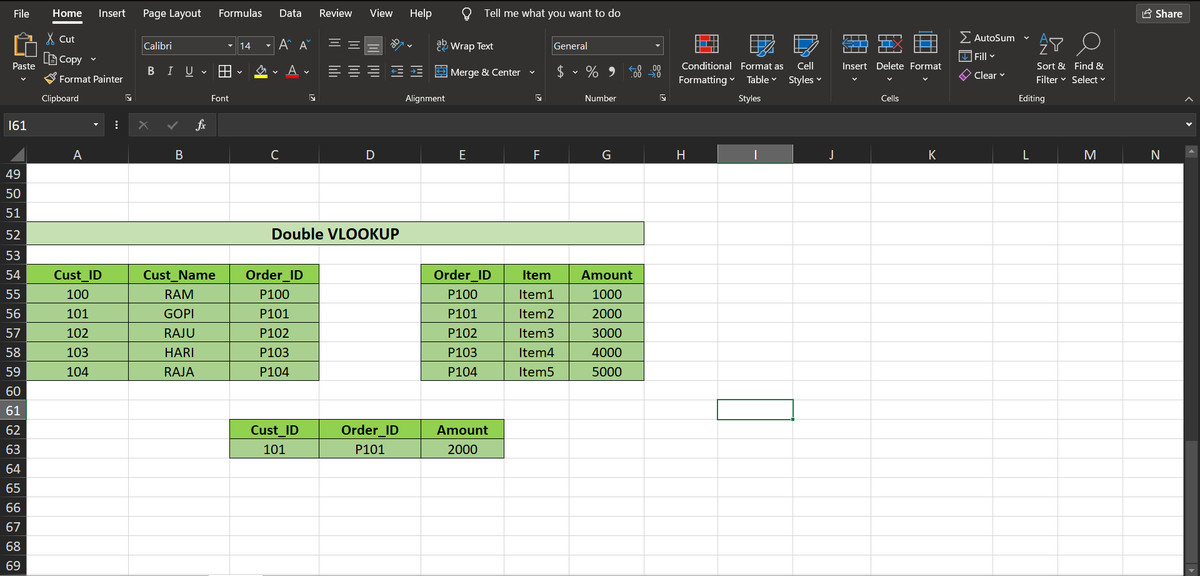Viewport: 1200px width, 576px height.
Task: Increase decimal places
Action: click(x=637, y=72)
